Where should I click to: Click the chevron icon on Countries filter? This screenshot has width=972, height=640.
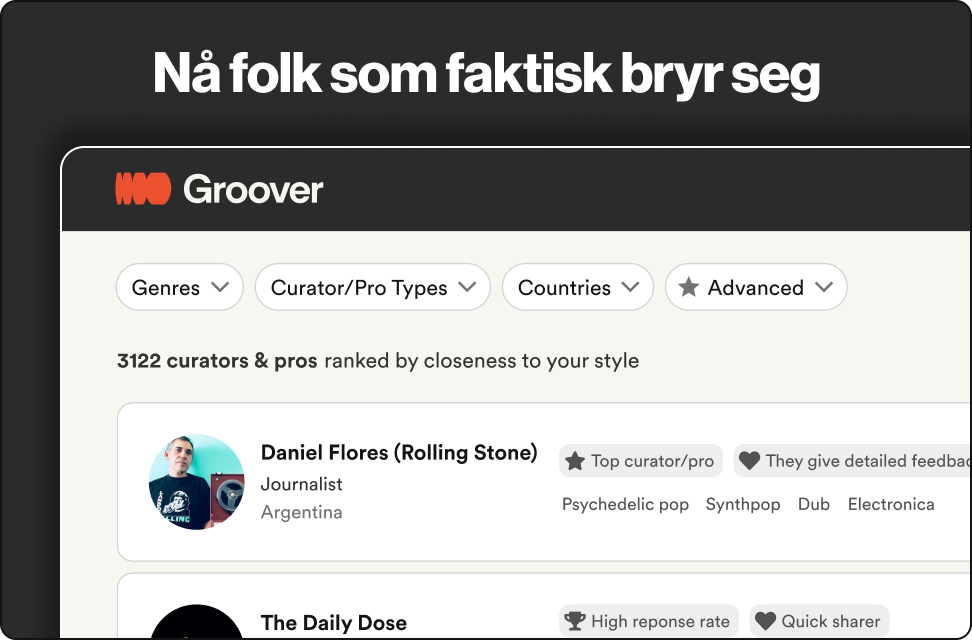(x=632, y=287)
